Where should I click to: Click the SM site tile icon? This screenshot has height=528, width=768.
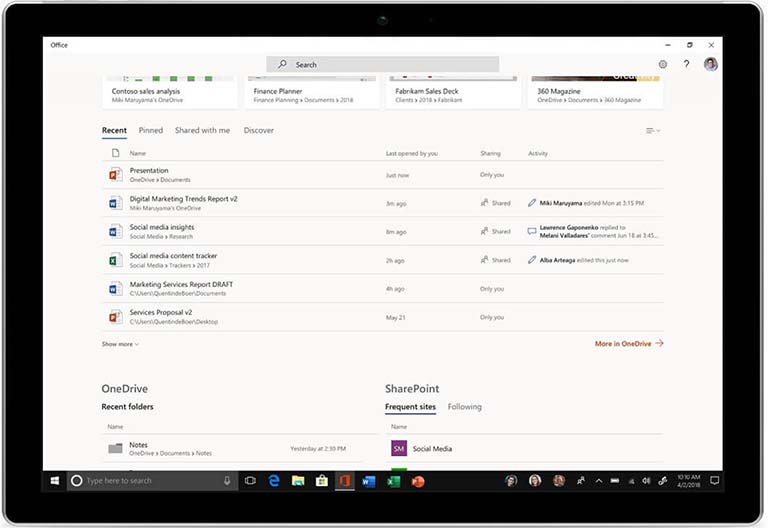tap(399, 448)
